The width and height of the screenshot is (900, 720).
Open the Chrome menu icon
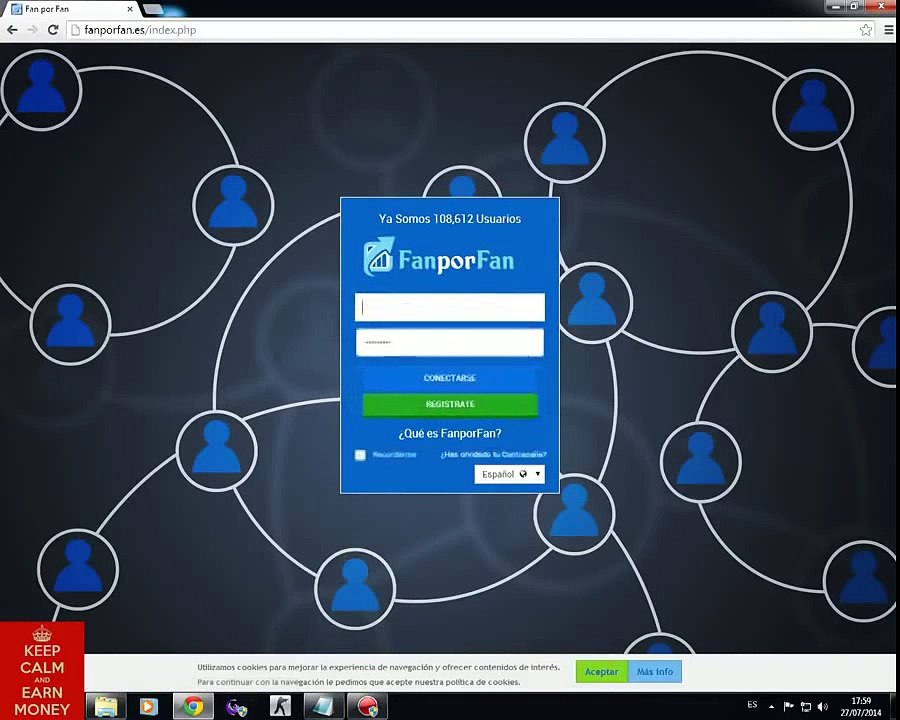click(x=889, y=30)
